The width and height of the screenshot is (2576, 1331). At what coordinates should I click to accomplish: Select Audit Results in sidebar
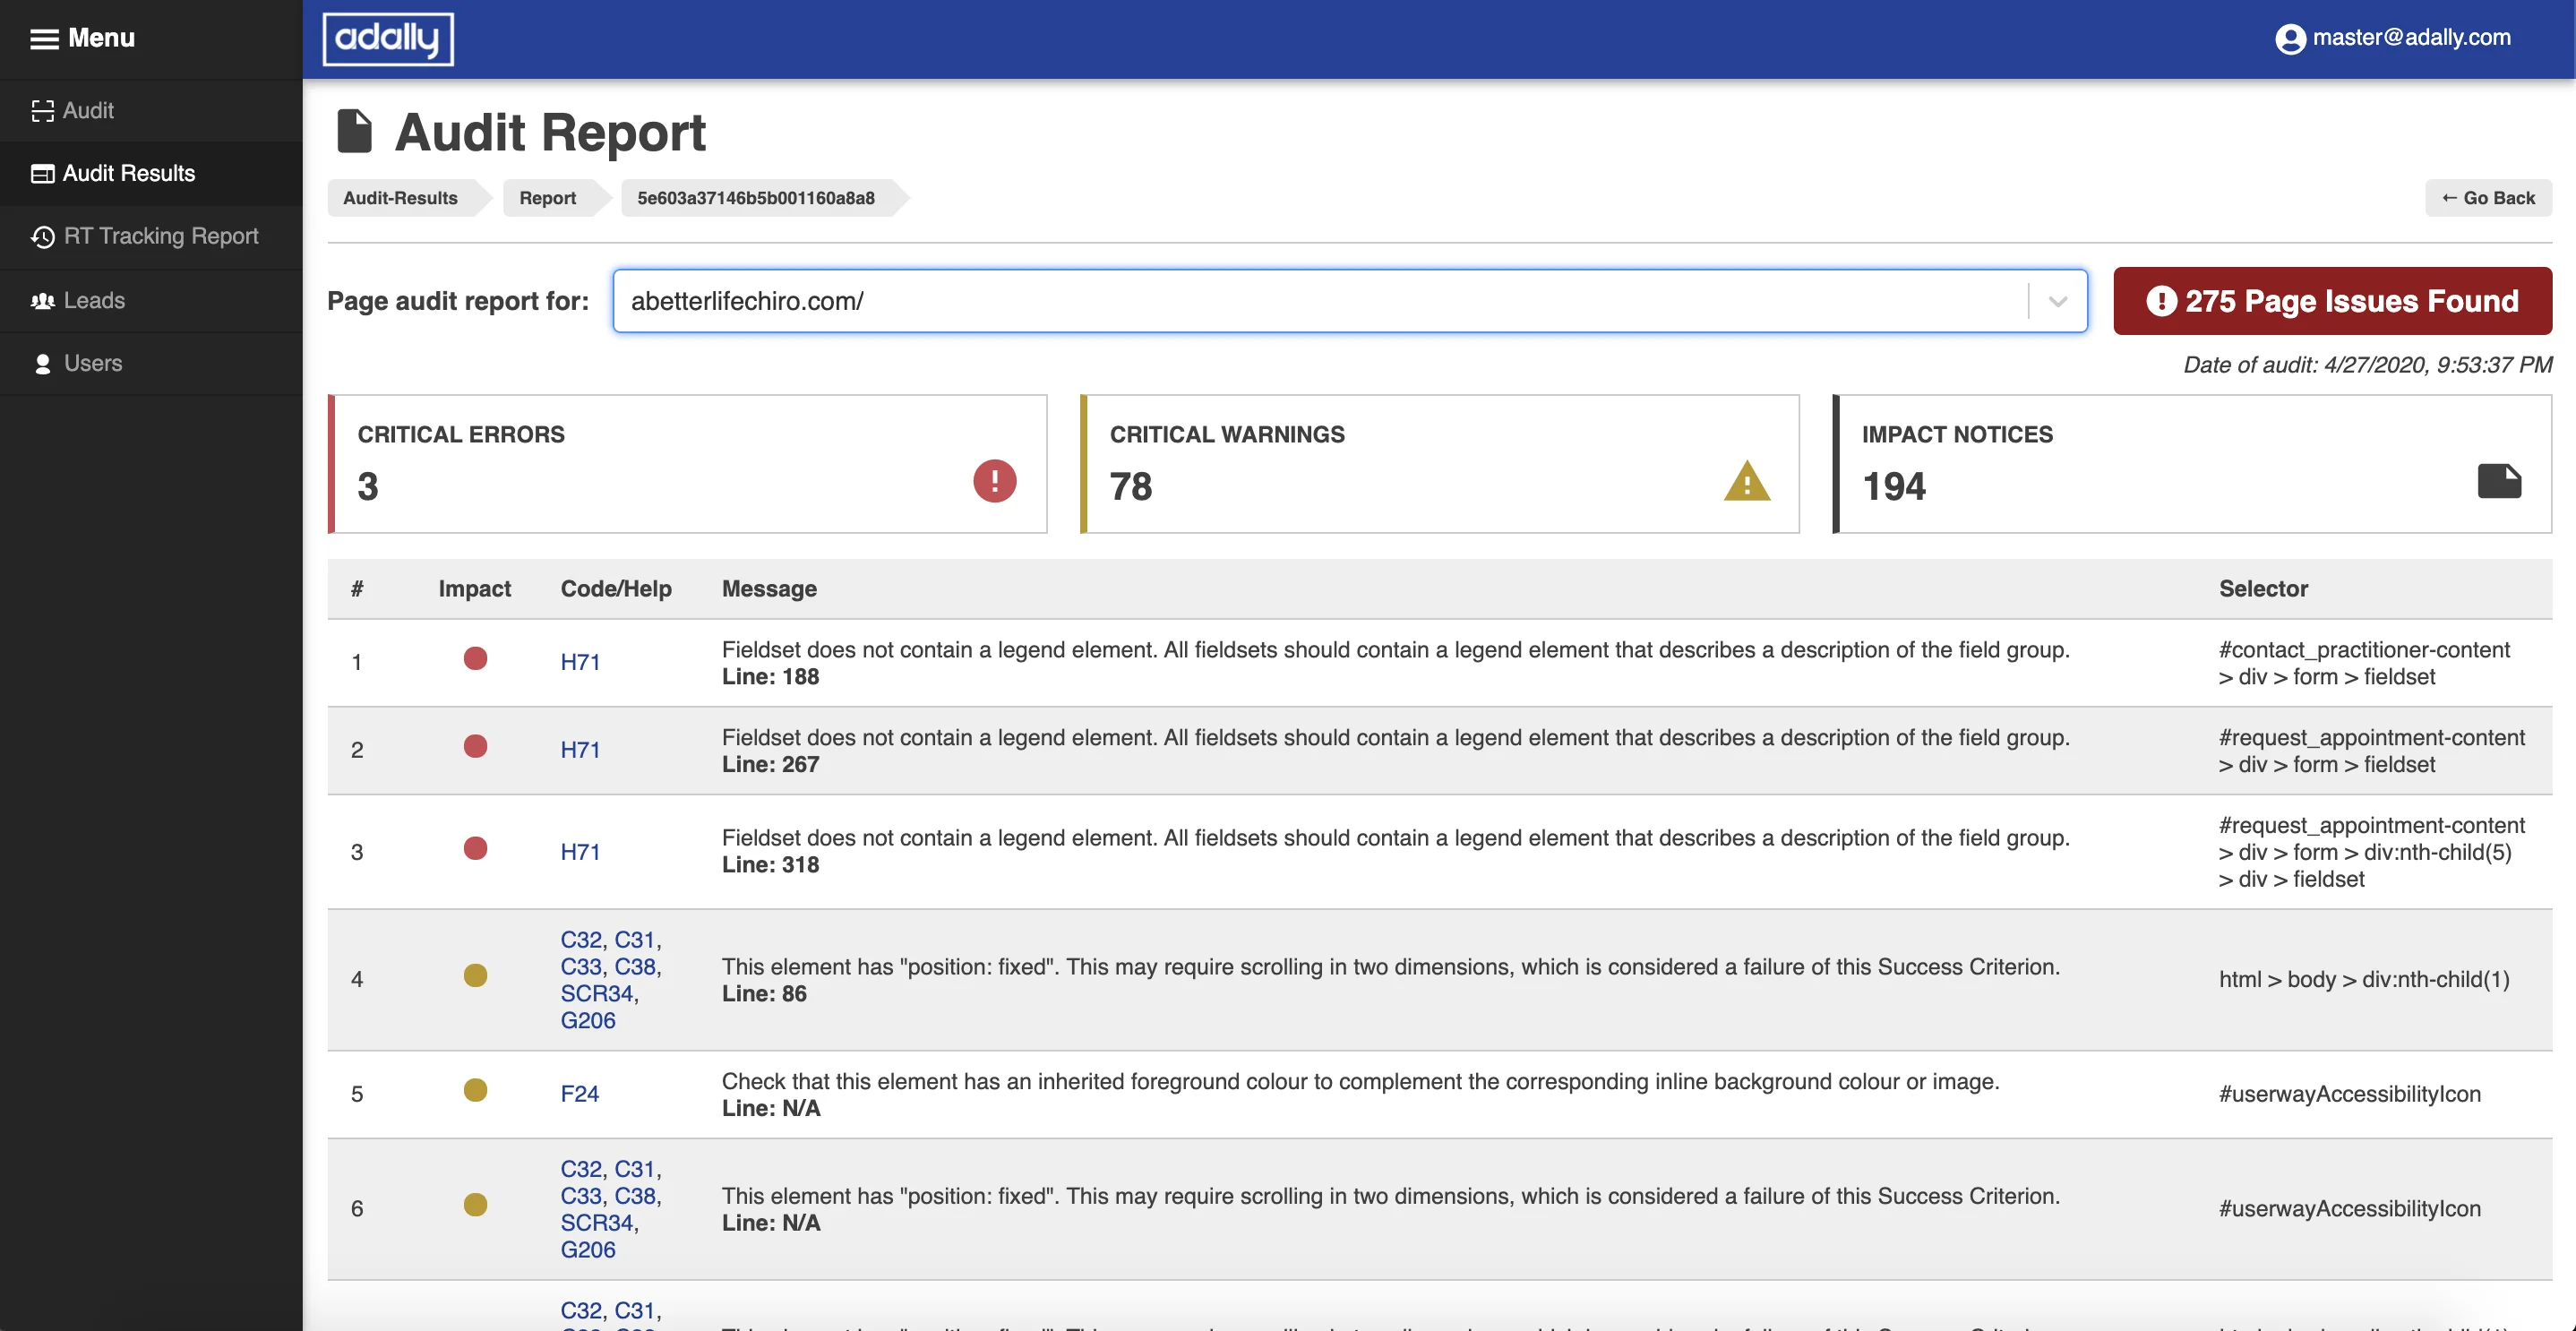(128, 173)
